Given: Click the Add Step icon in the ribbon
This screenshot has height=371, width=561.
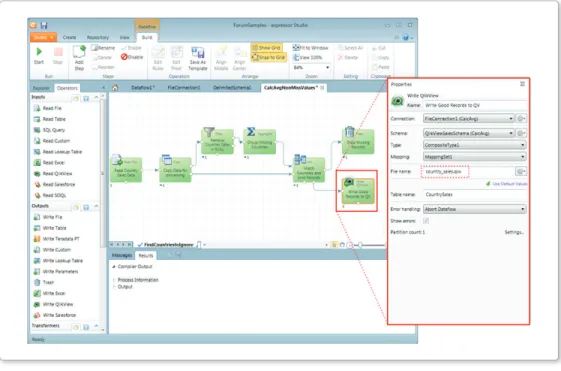Looking at the screenshot, I should (x=79, y=57).
